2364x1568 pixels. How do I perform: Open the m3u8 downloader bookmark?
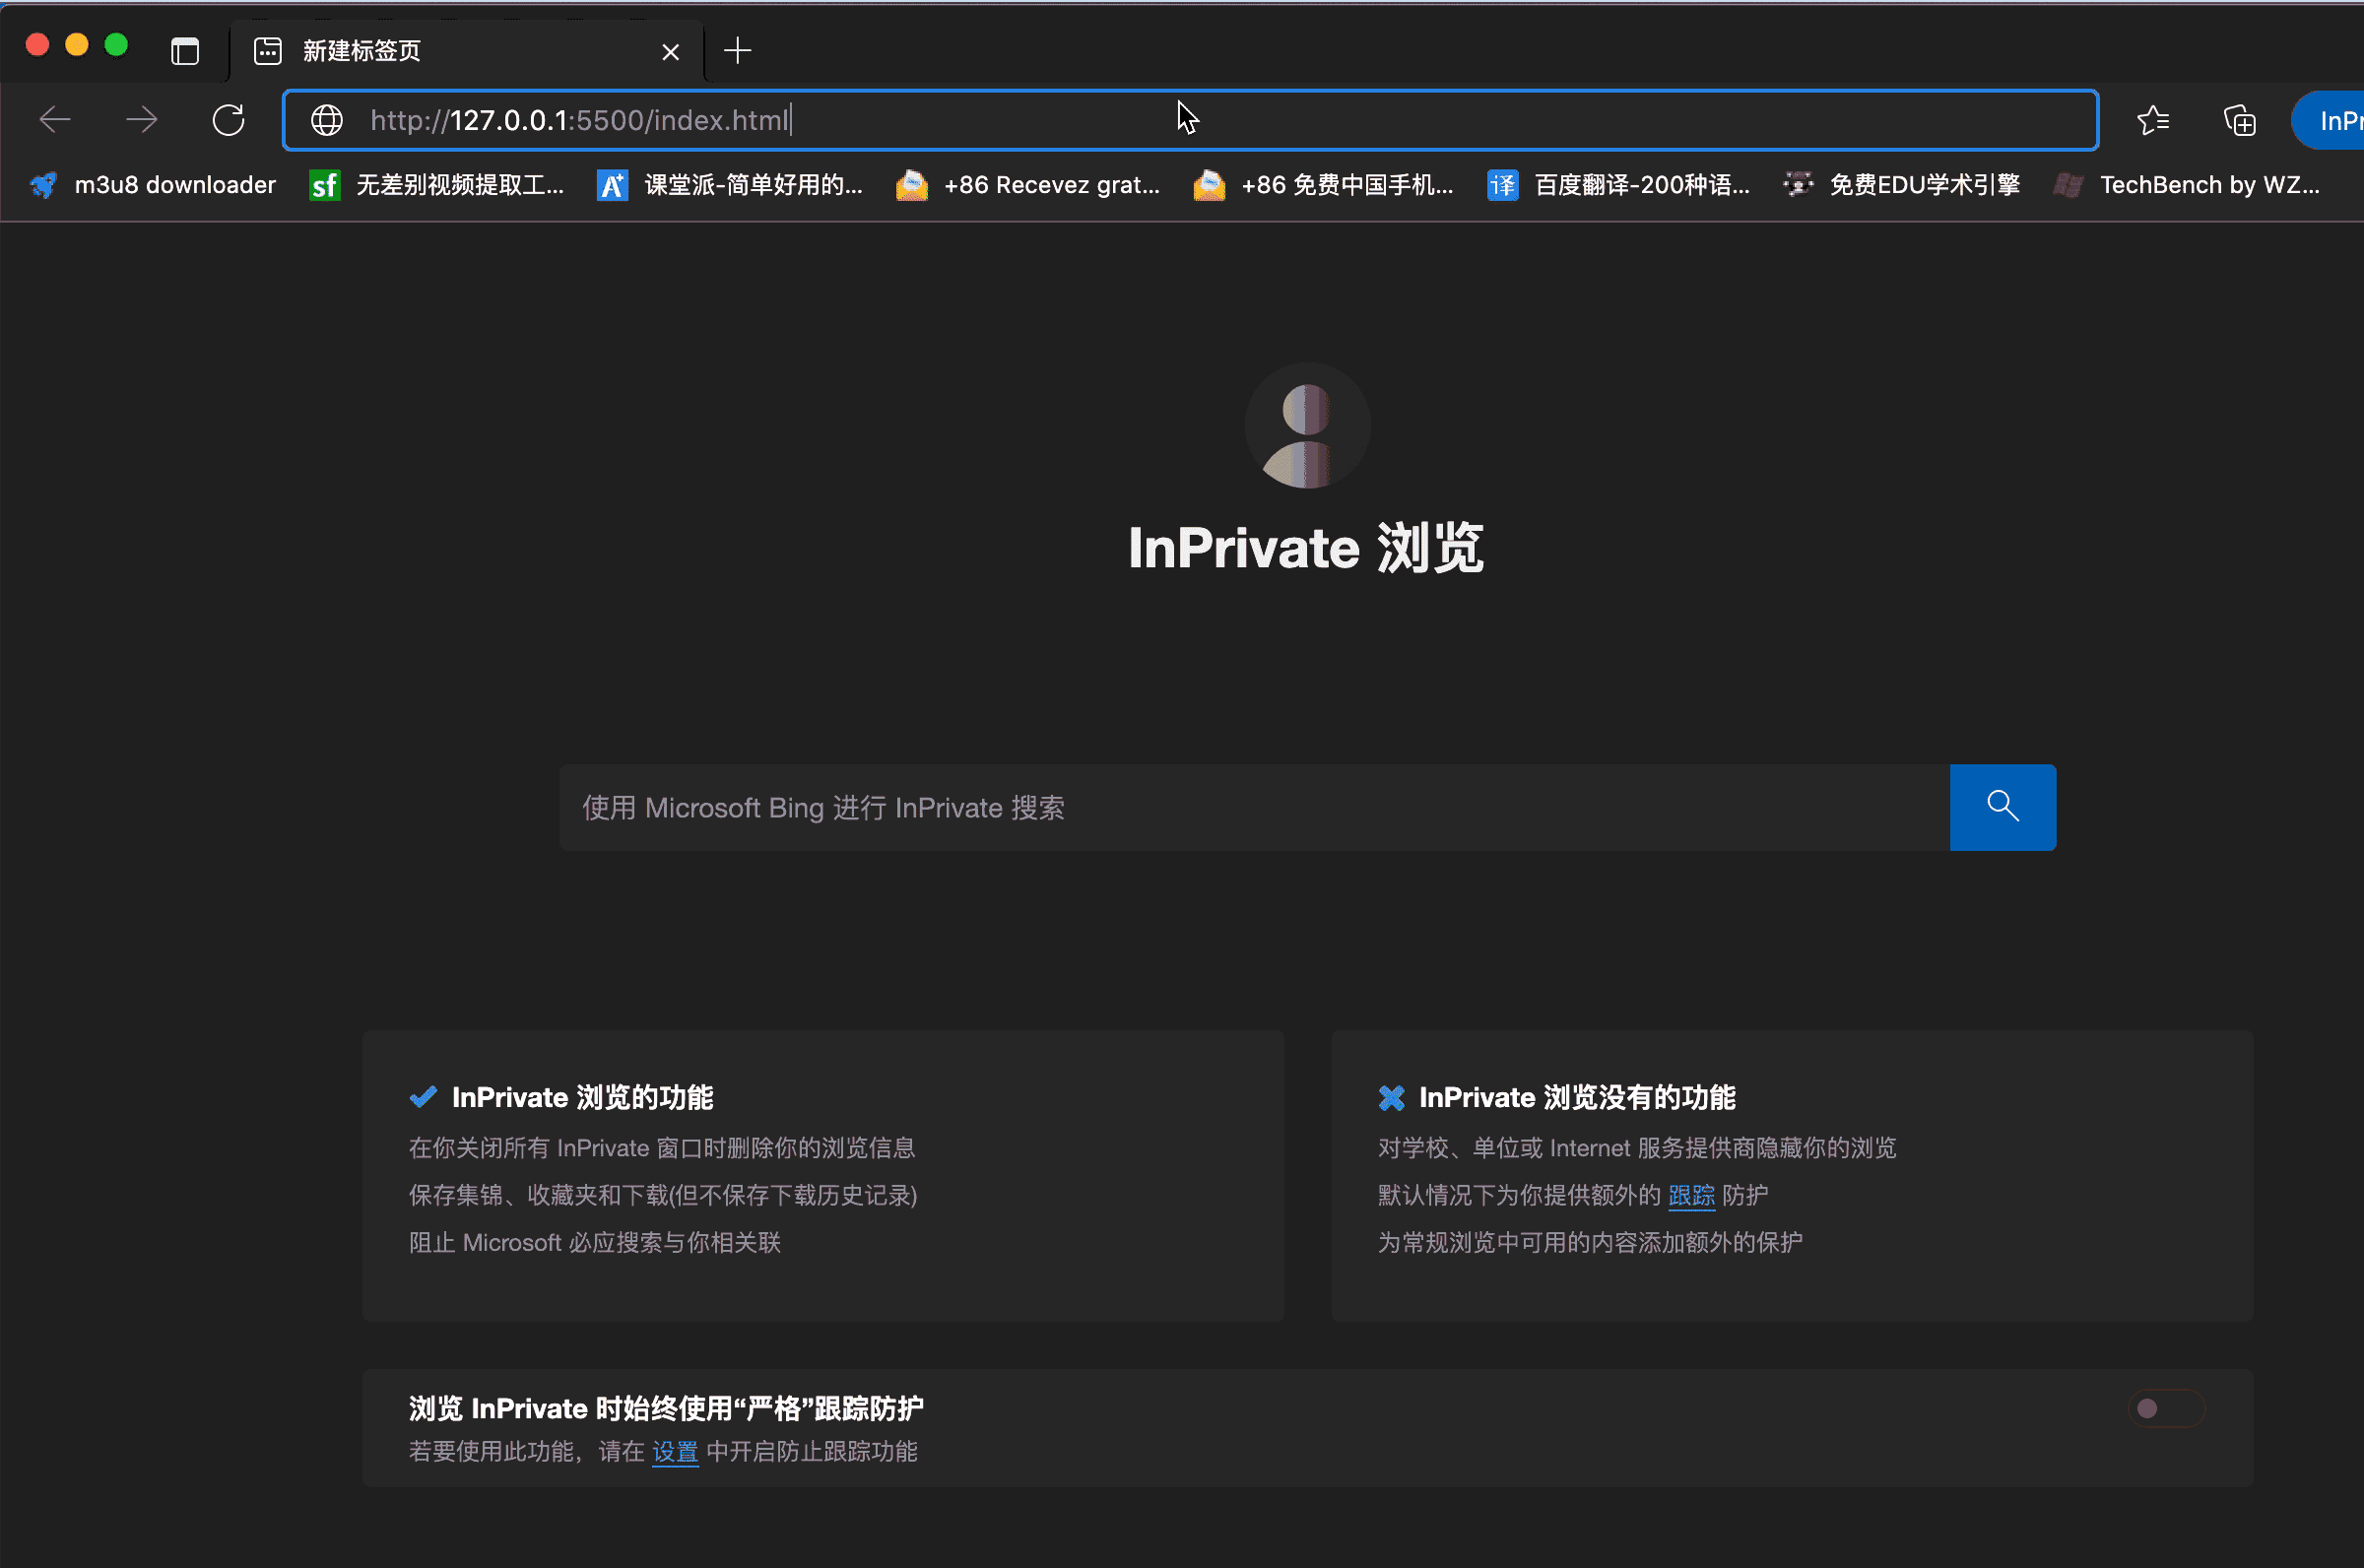153,185
